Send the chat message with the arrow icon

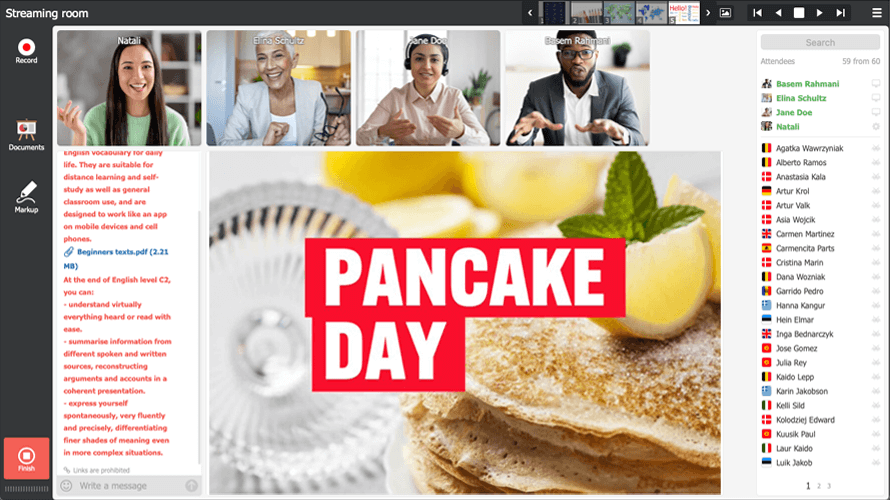191,486
